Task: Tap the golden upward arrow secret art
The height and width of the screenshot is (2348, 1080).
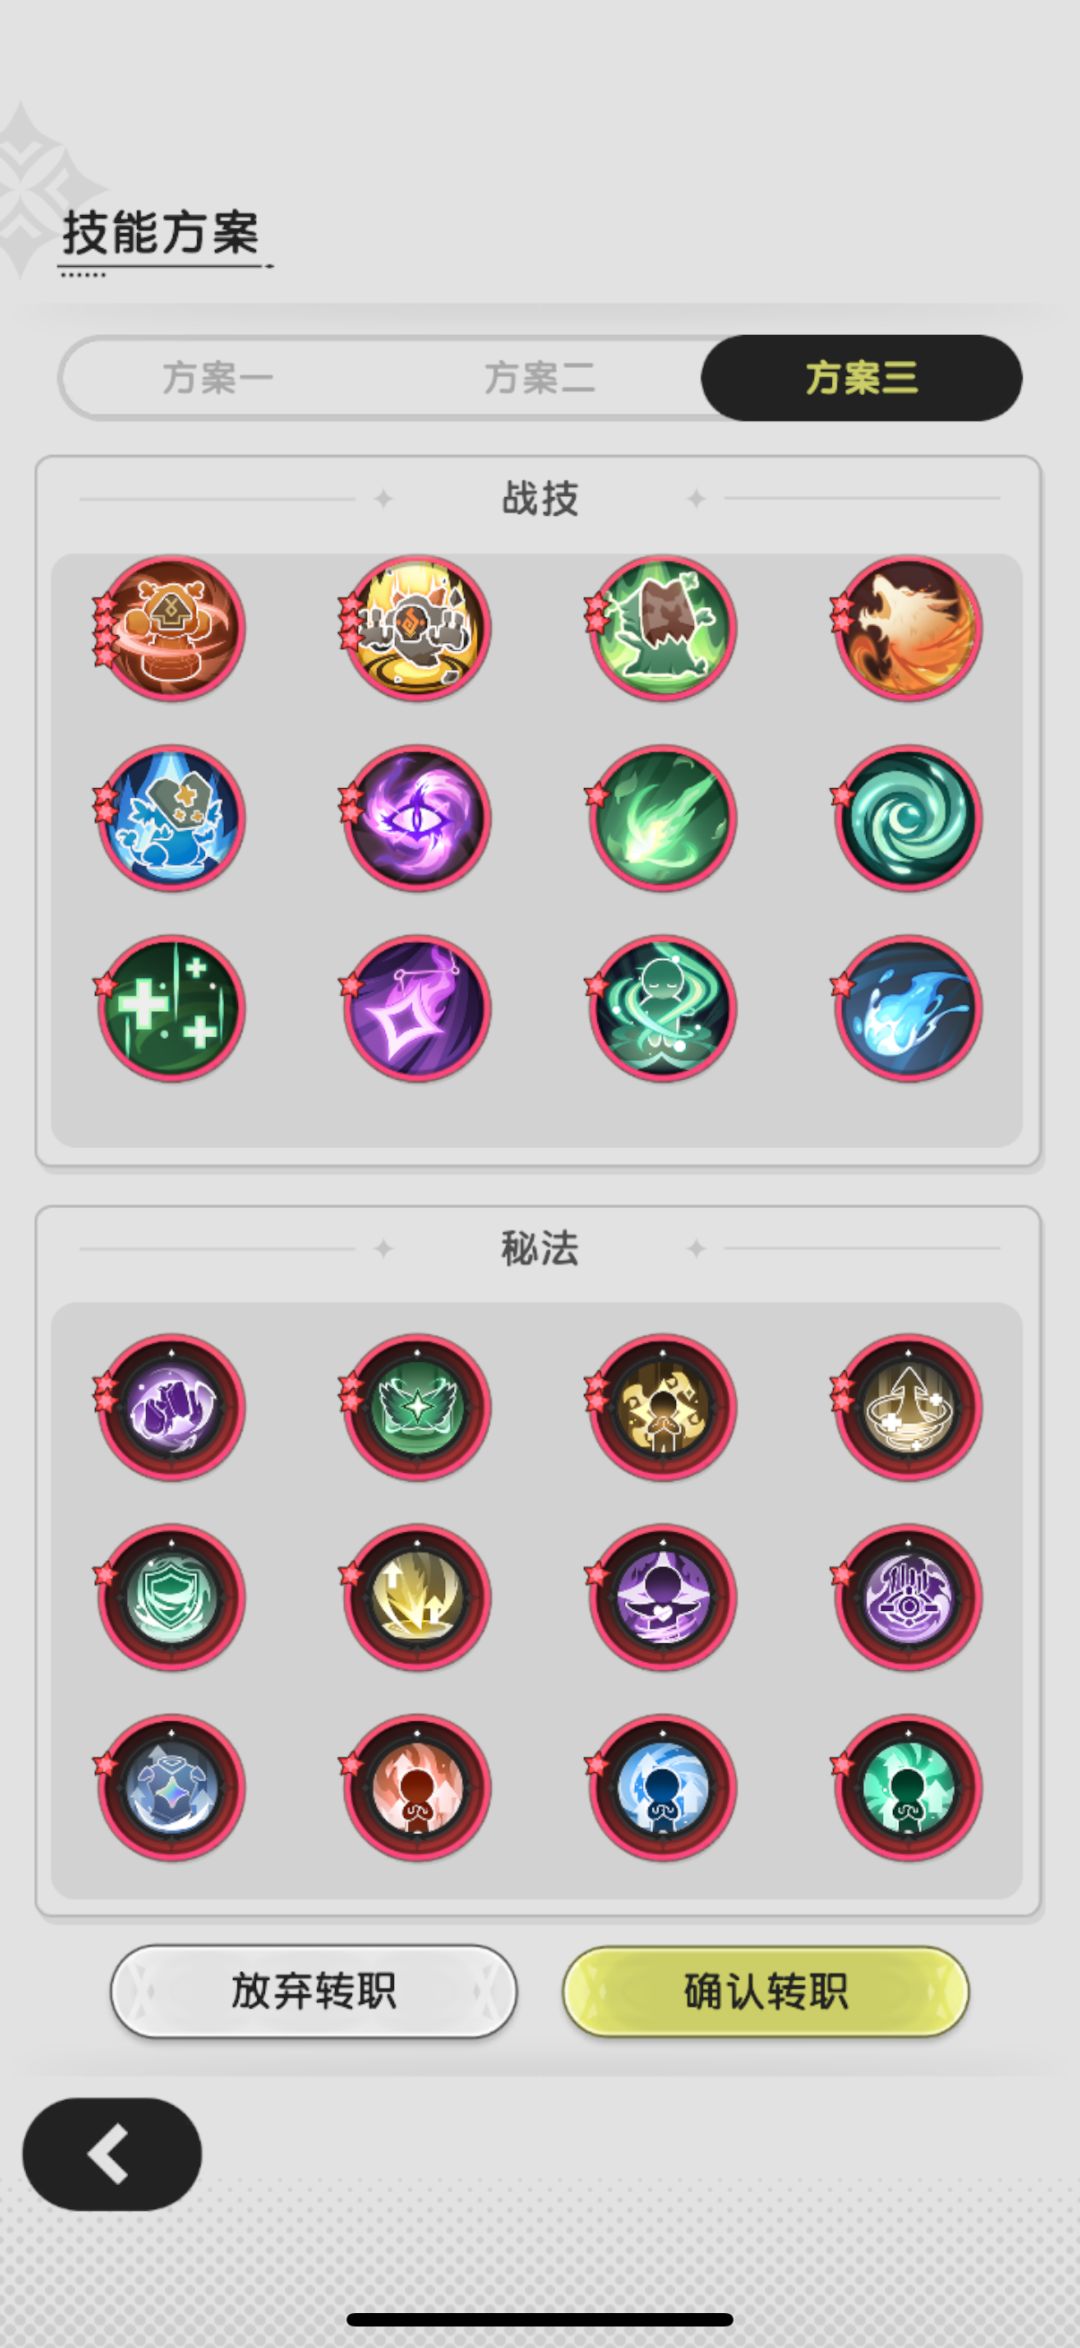Action: pyautogui.click(x=908, y=1407)
